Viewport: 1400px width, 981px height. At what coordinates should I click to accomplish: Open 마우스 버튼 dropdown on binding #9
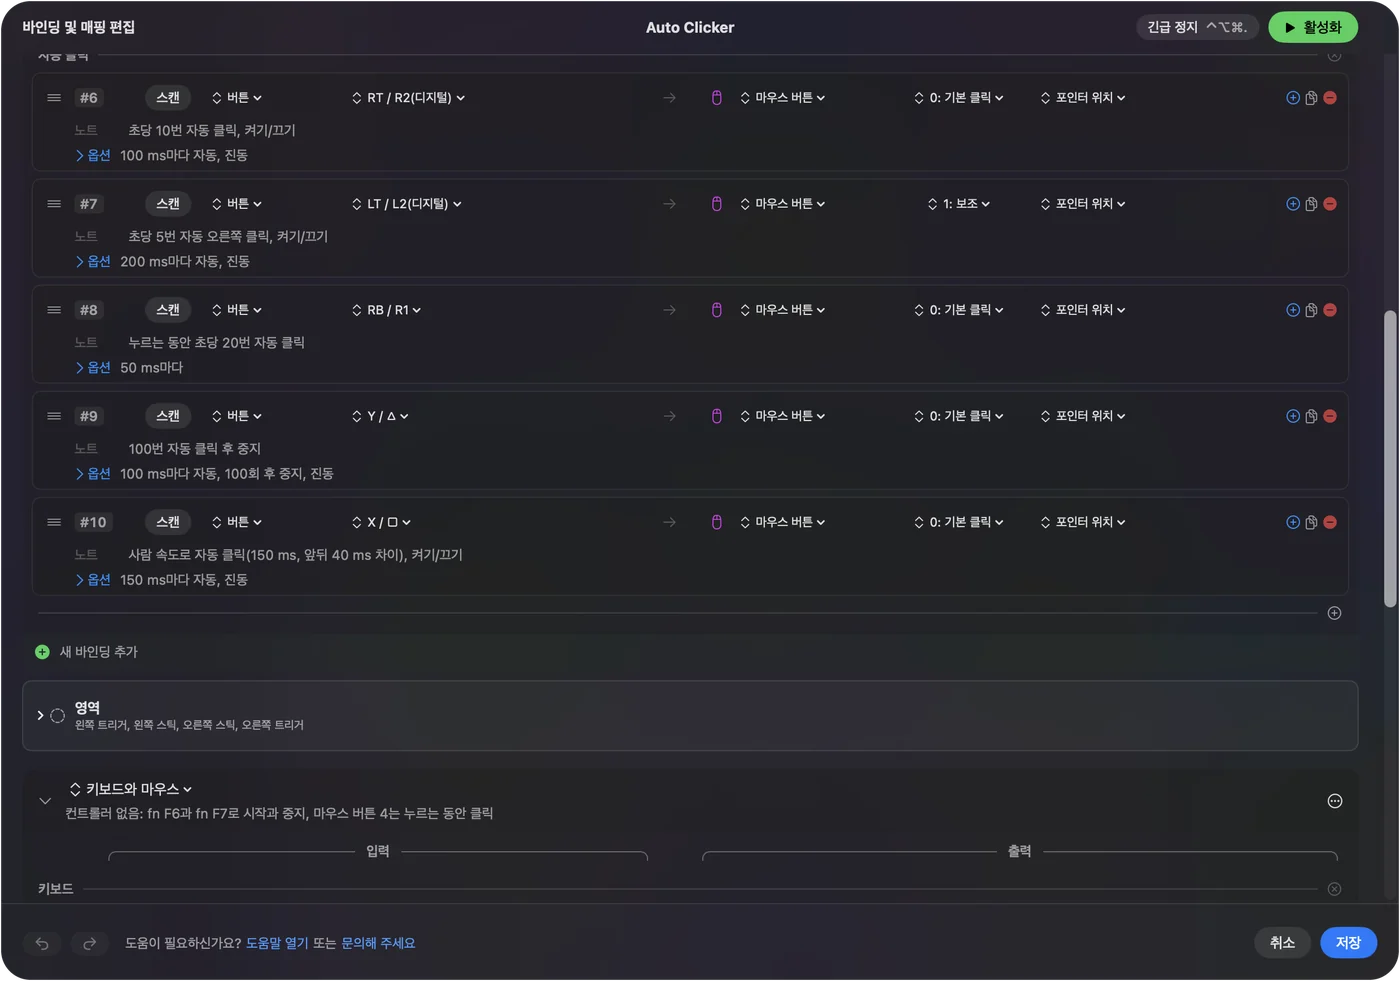coord(783,416)
